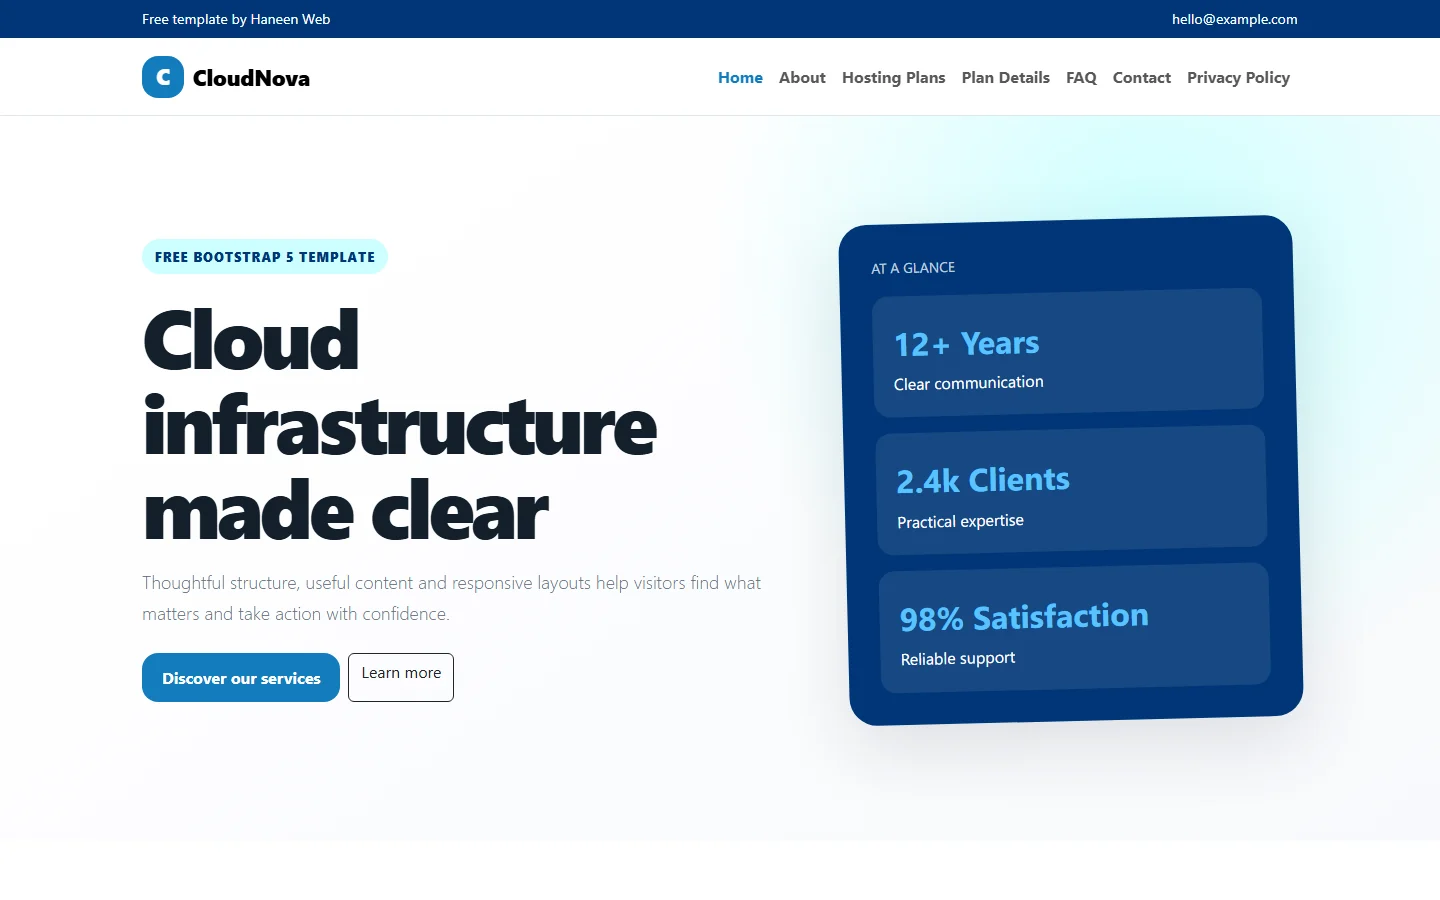Open Plan Details in the navbar

(x=1005, y=77)
